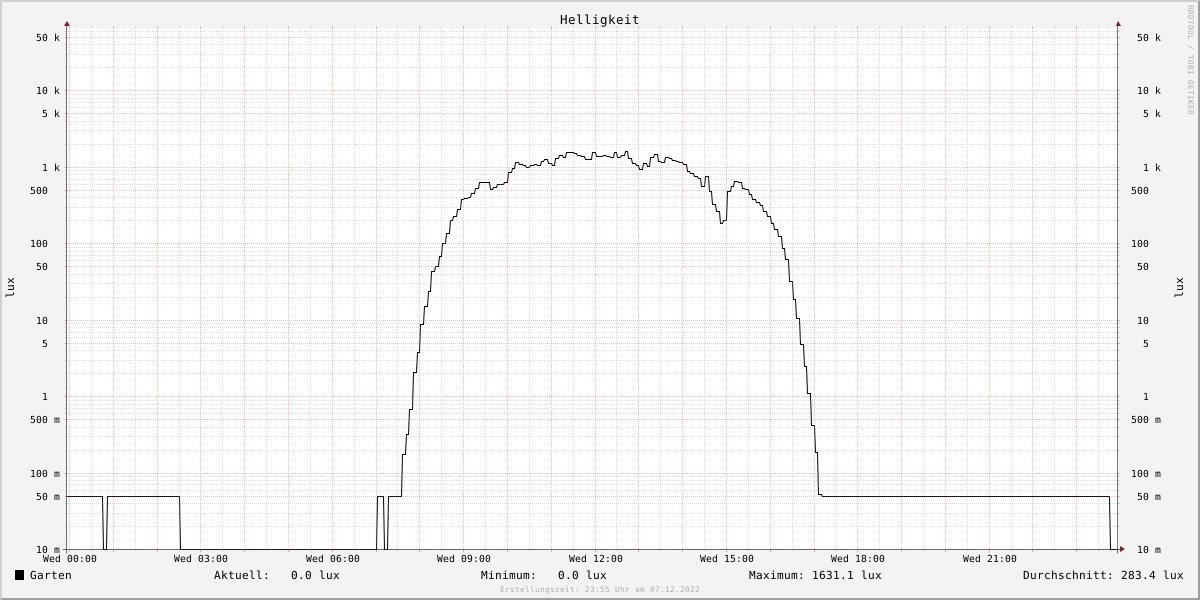Click the Erstellungszeit timestamp footer text
Image resolution: width=1200 pixels, height=600 pixels.
tap(600, 589)
